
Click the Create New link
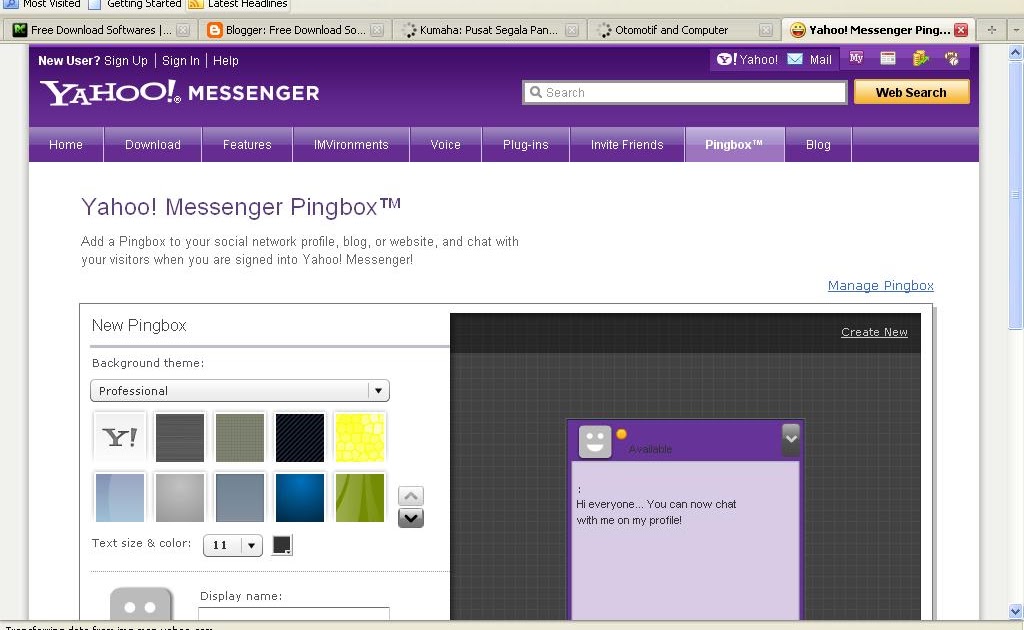click(874, 332)
